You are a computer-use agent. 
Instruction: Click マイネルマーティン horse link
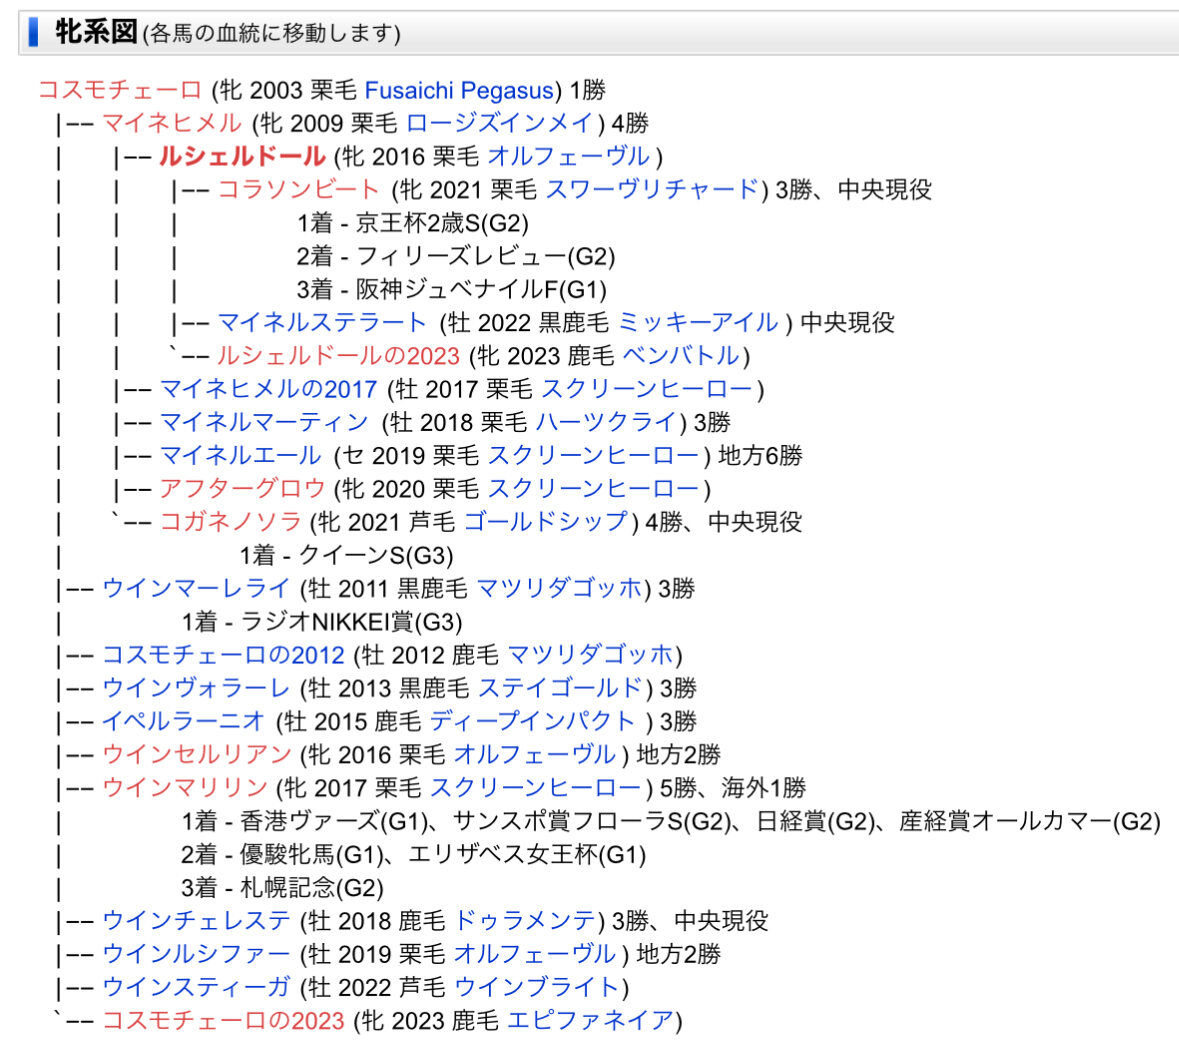pos(264,422)
